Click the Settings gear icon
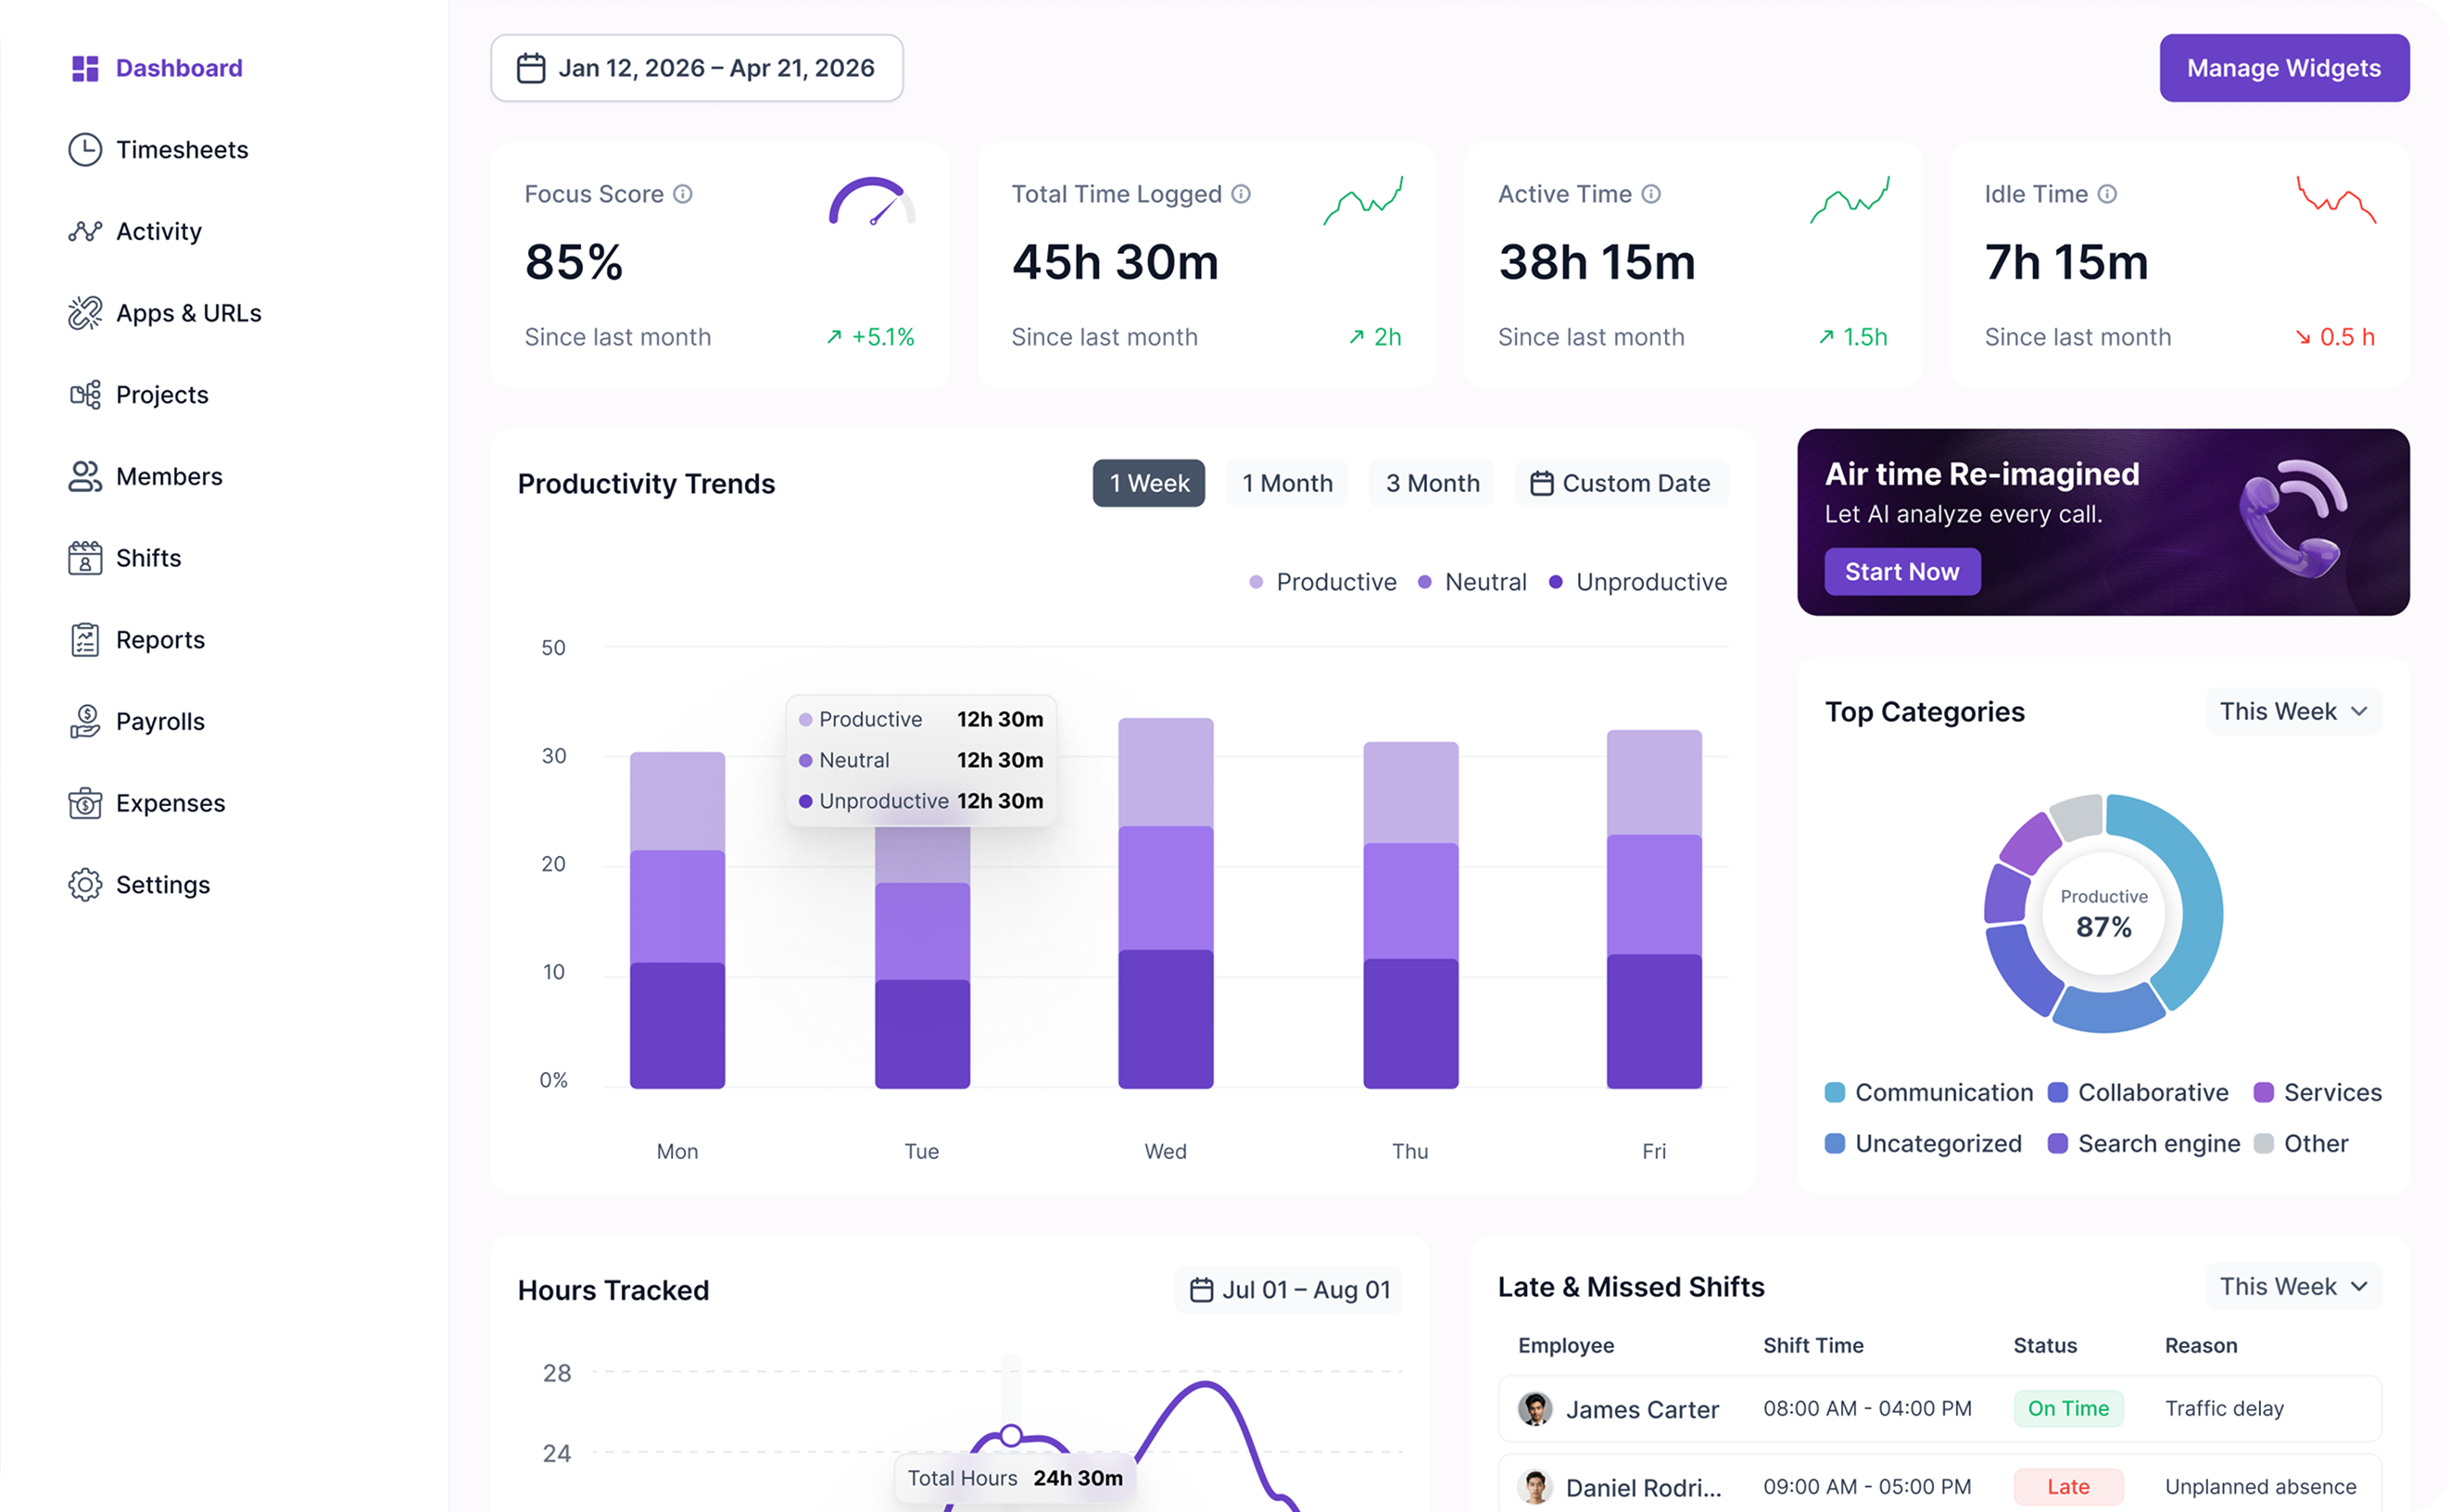Viewport: 2450px width, 1512px height. (85, 885)
